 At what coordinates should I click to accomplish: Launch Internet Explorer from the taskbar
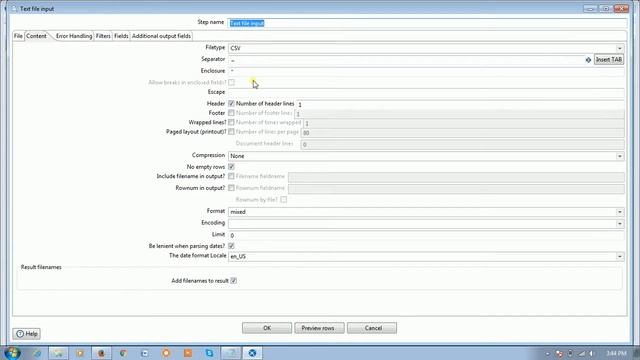[x=37, y=353]
